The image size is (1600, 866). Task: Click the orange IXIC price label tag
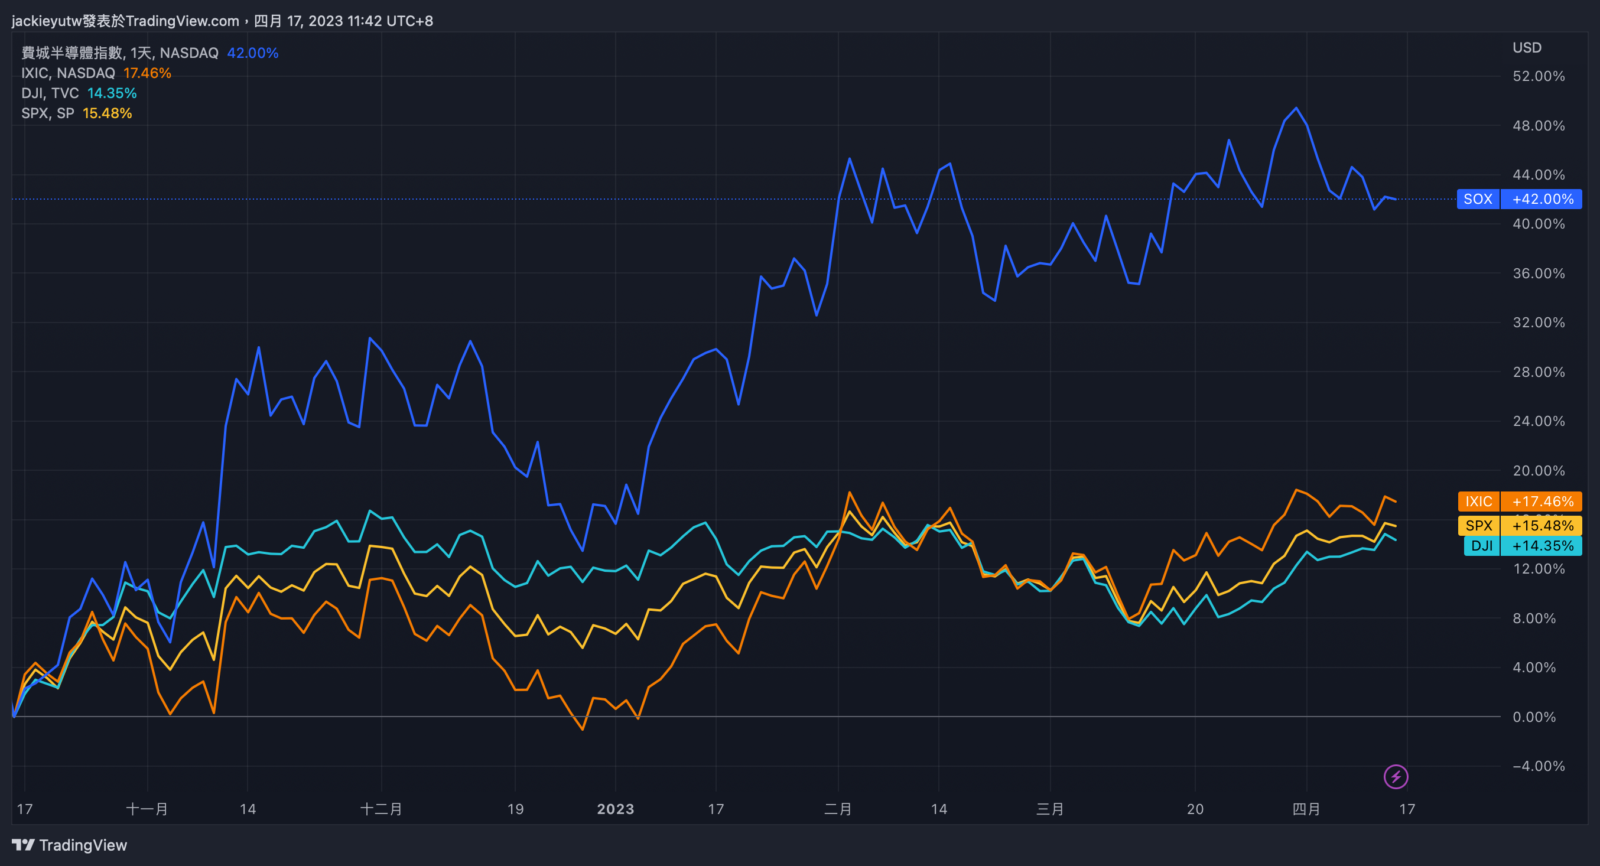[1478, 501]
